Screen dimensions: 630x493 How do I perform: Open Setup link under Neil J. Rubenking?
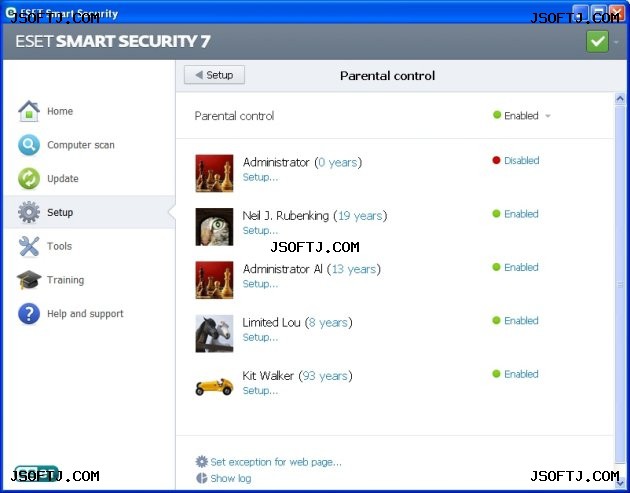(x=260, y=231)
